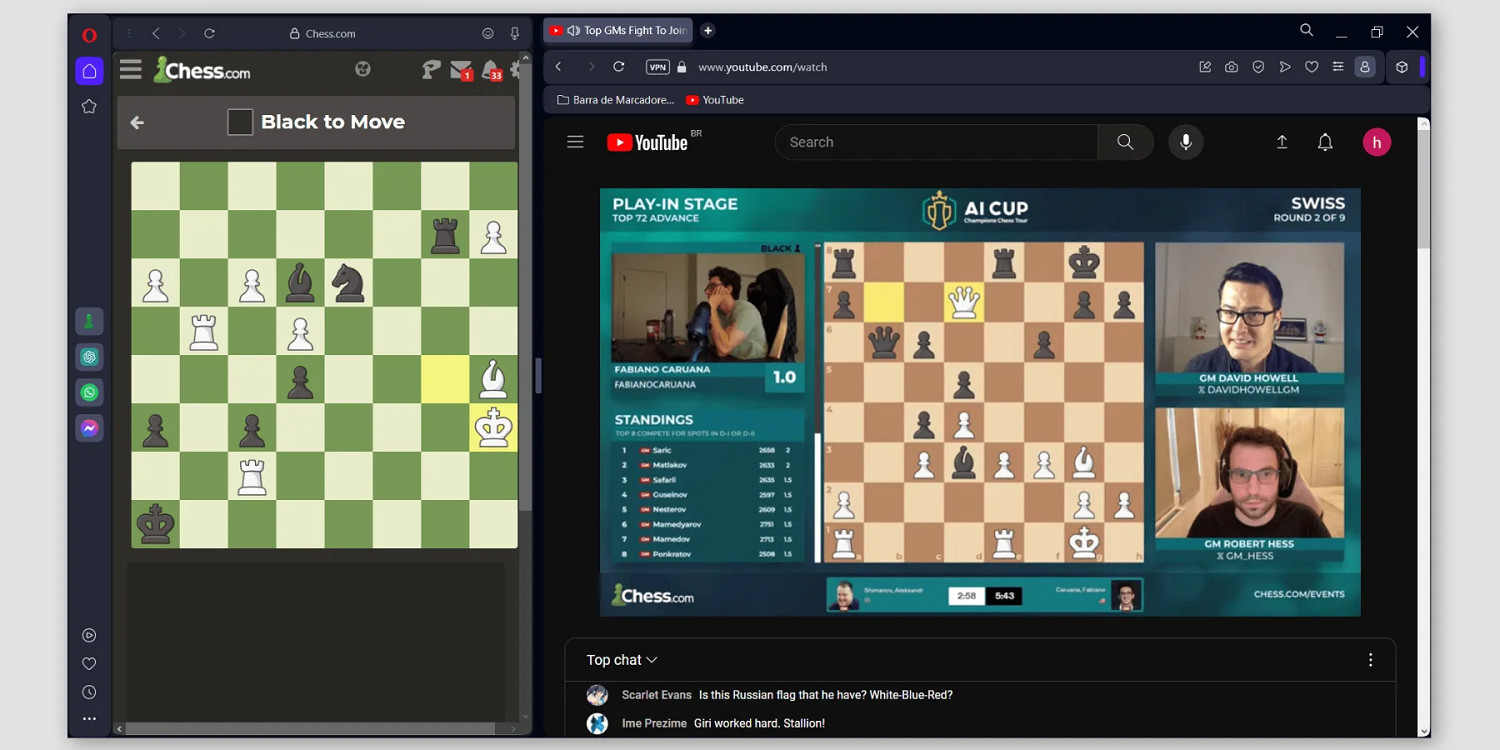This screenshot has height=750, width=1500.
Task: Open Messenger in the Opera sidebar
Action: (x=89, y=428)
